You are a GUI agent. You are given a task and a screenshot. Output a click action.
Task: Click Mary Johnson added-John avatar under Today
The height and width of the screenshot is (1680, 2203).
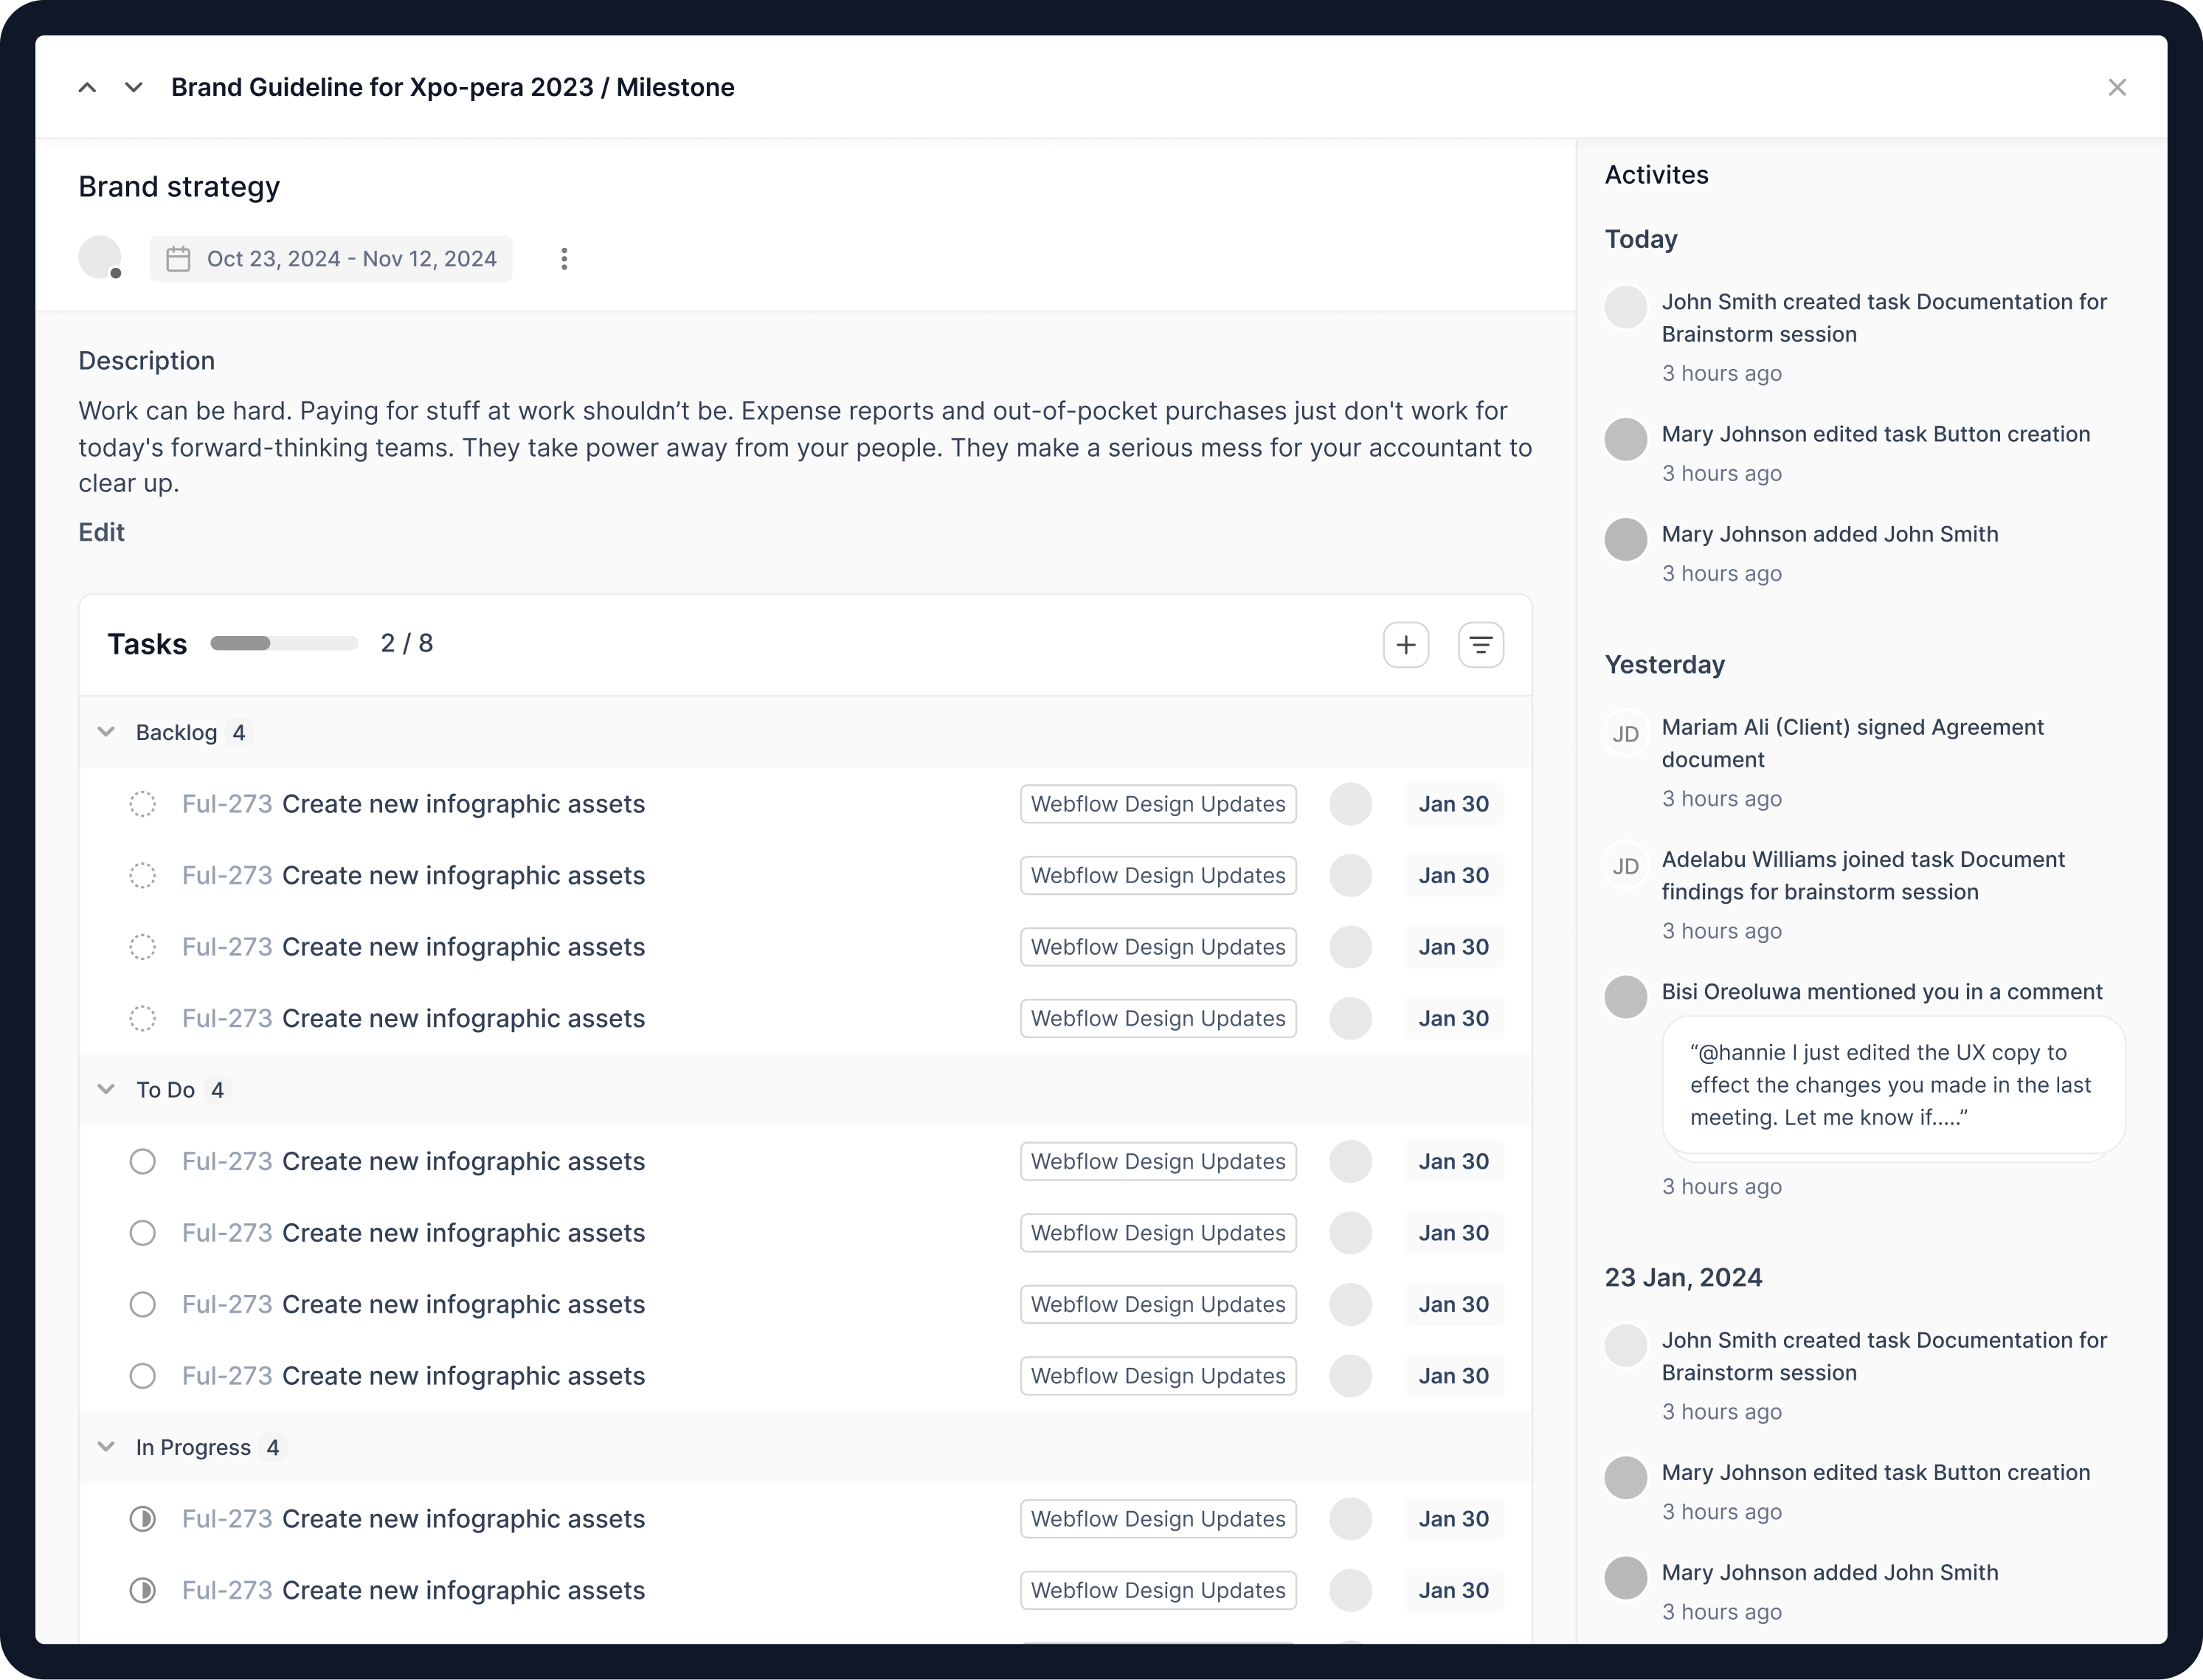point(1626,539)
